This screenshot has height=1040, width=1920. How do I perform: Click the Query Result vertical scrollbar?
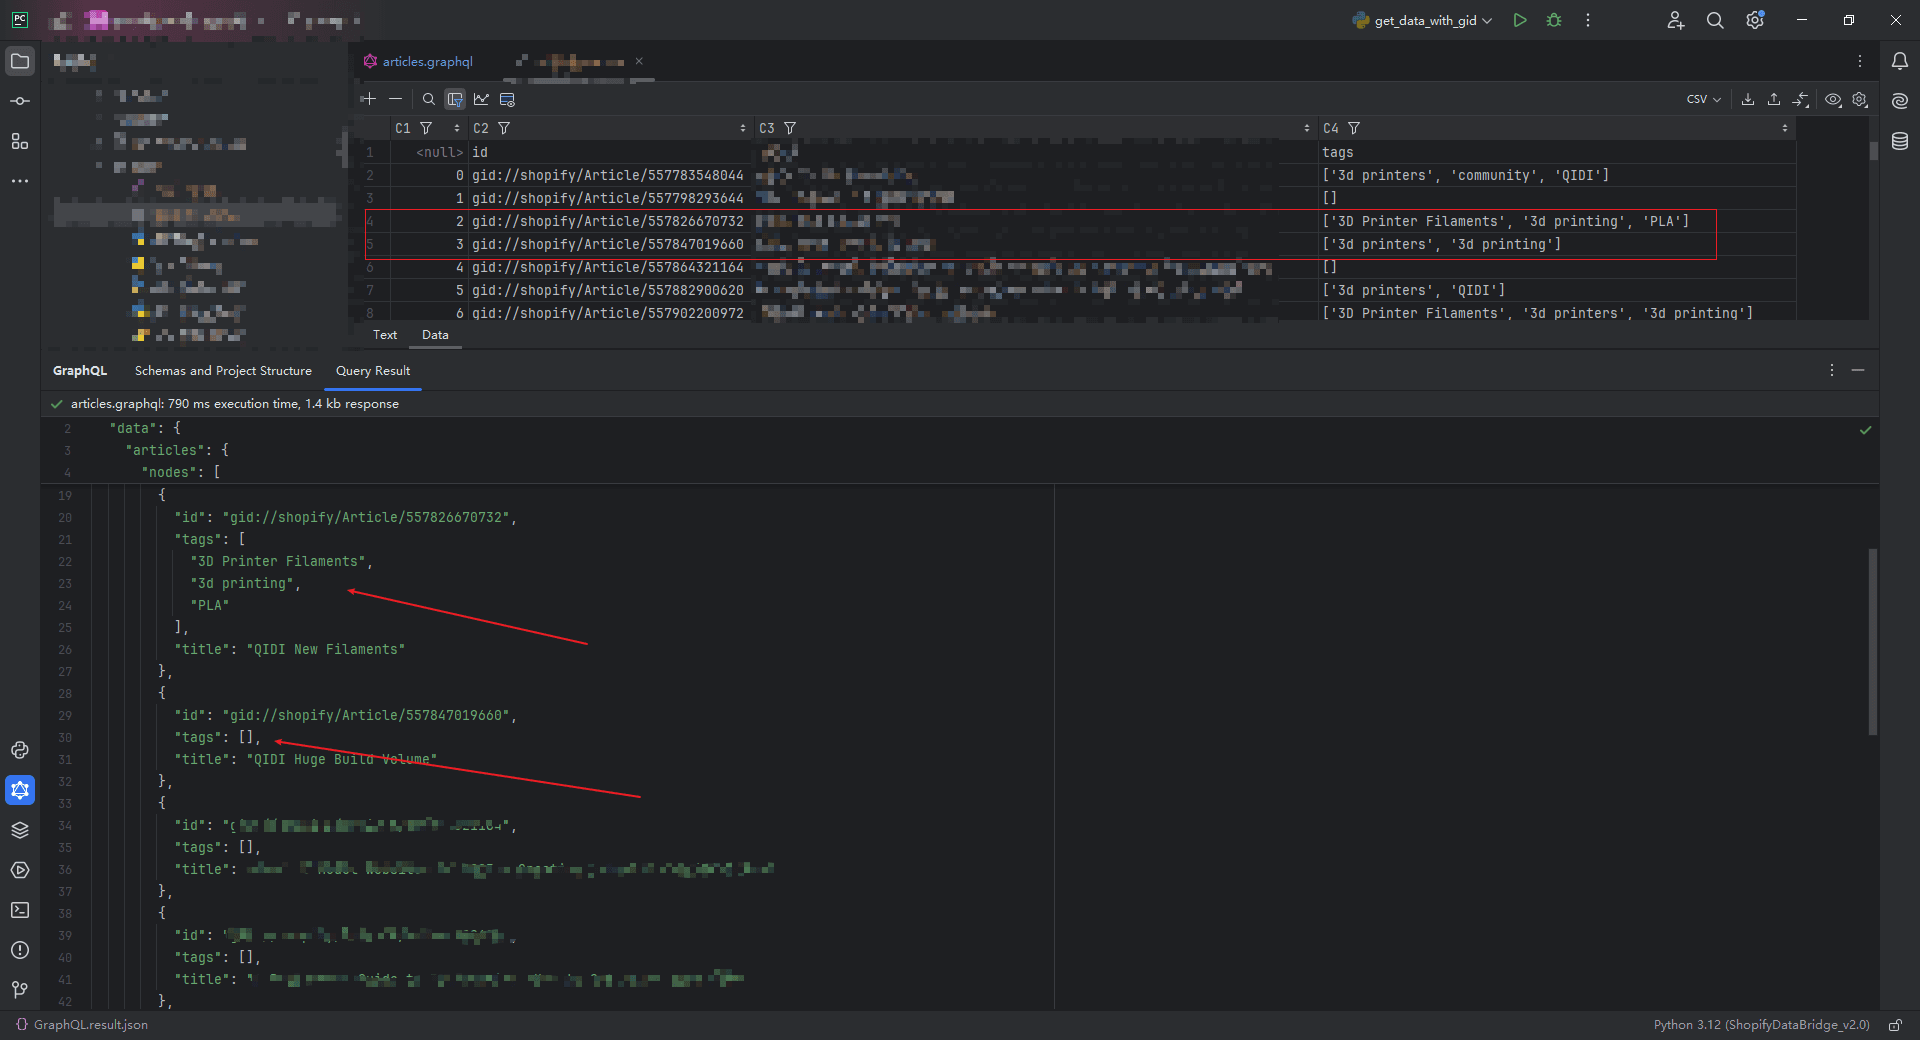(x=1872, y=640)
